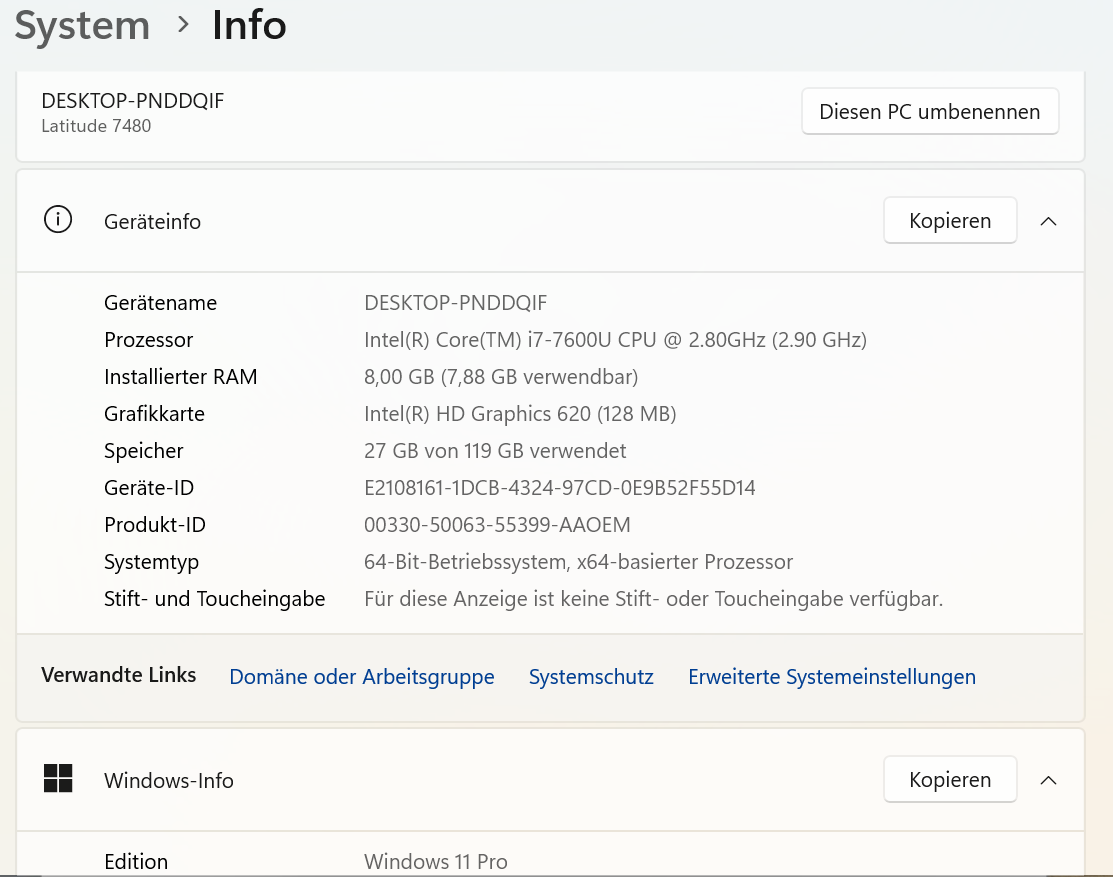Select 64-Bit-Betriebssystem system type value
Screen dimensions: 1113x877
[579, 562]
